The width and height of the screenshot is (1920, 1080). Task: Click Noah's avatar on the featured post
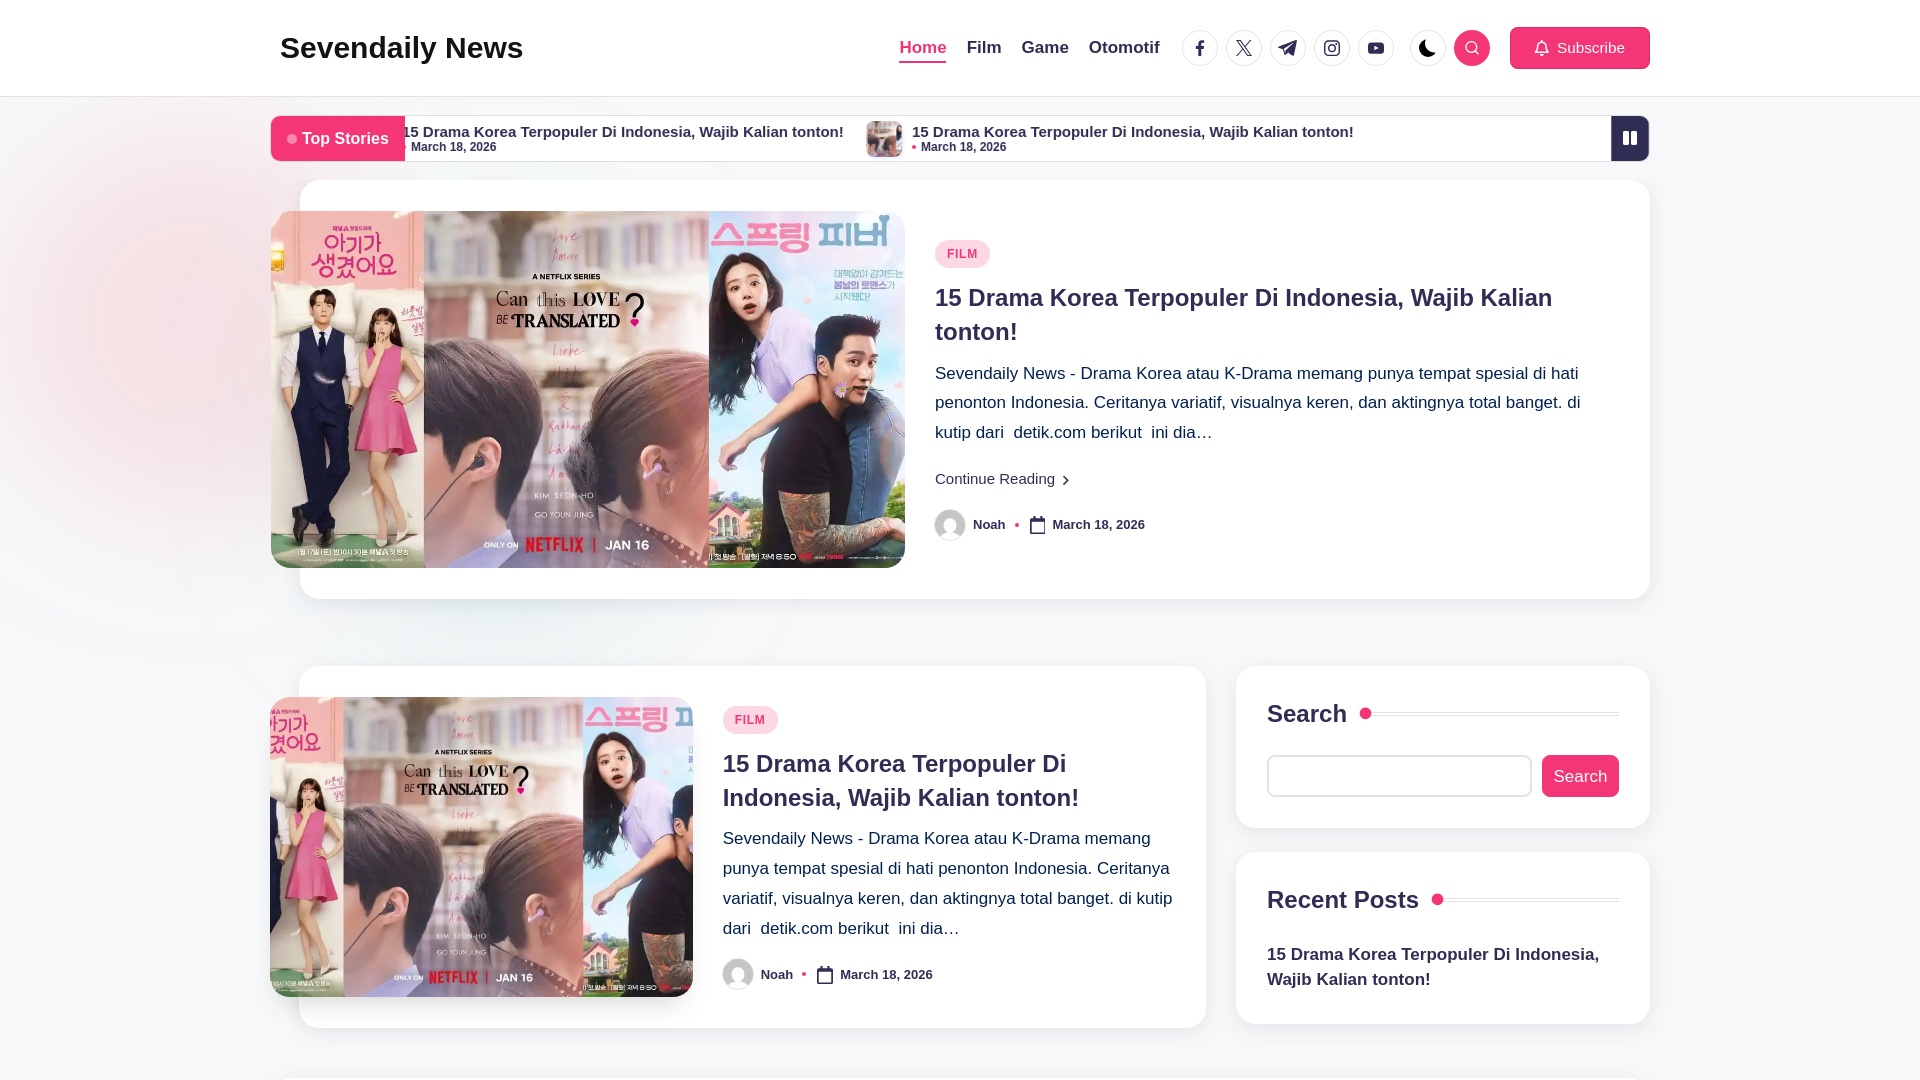950,525
